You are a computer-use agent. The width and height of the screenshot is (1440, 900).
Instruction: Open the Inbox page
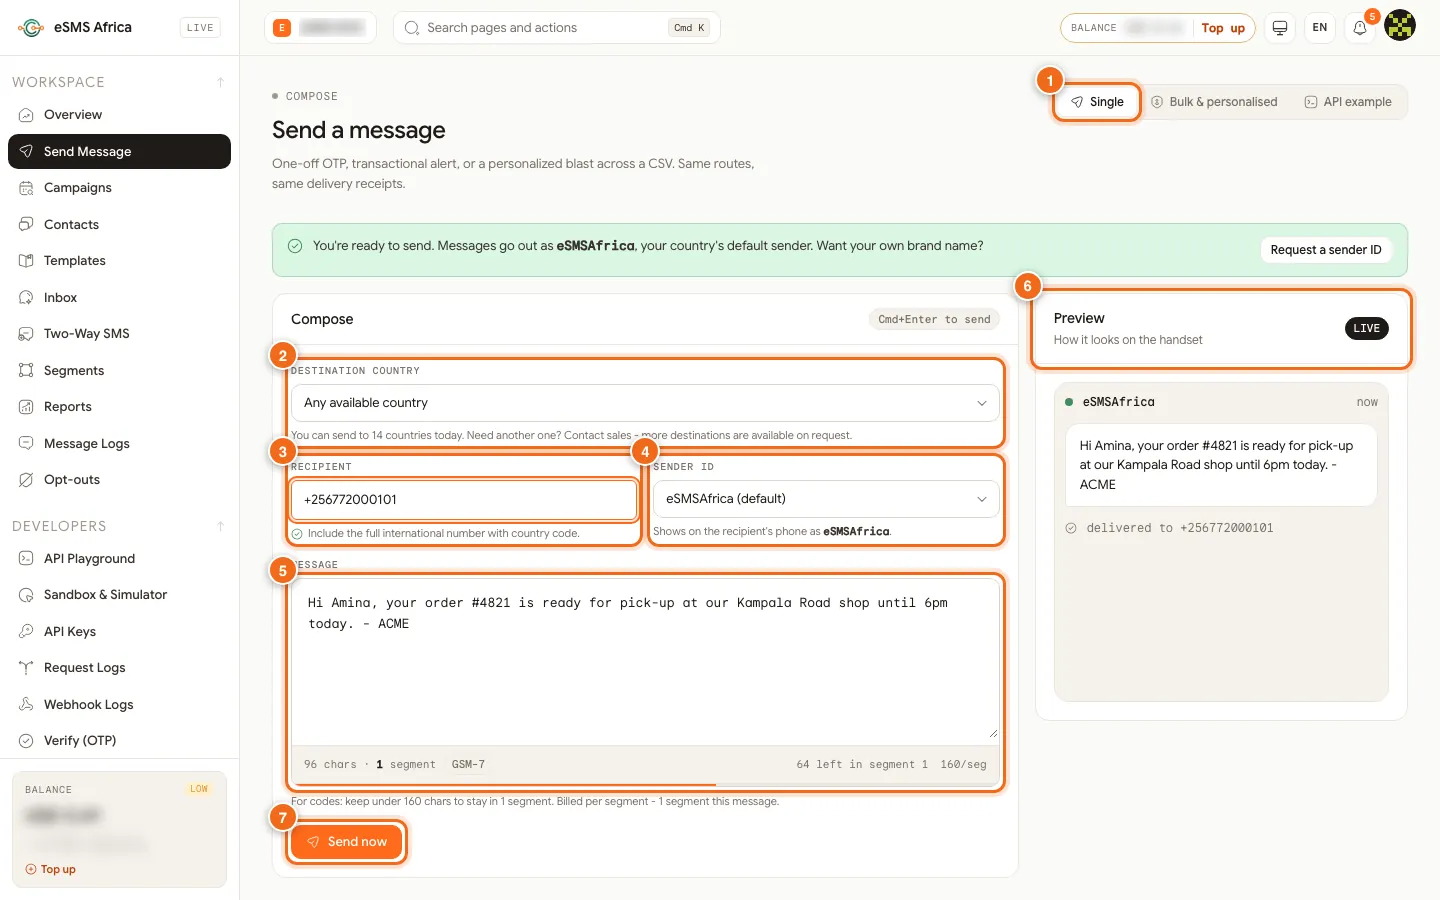[x=119, y=298]
